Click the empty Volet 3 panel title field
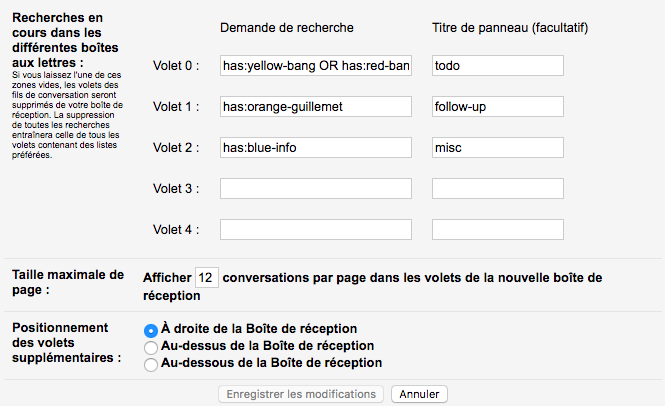Image resolution: width=665 pixels, height=406 pixels. click(x=497, y=188)
